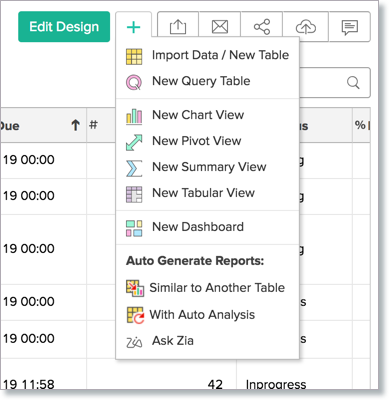
Task: Click the % column header
Action: tap(362, 125)
